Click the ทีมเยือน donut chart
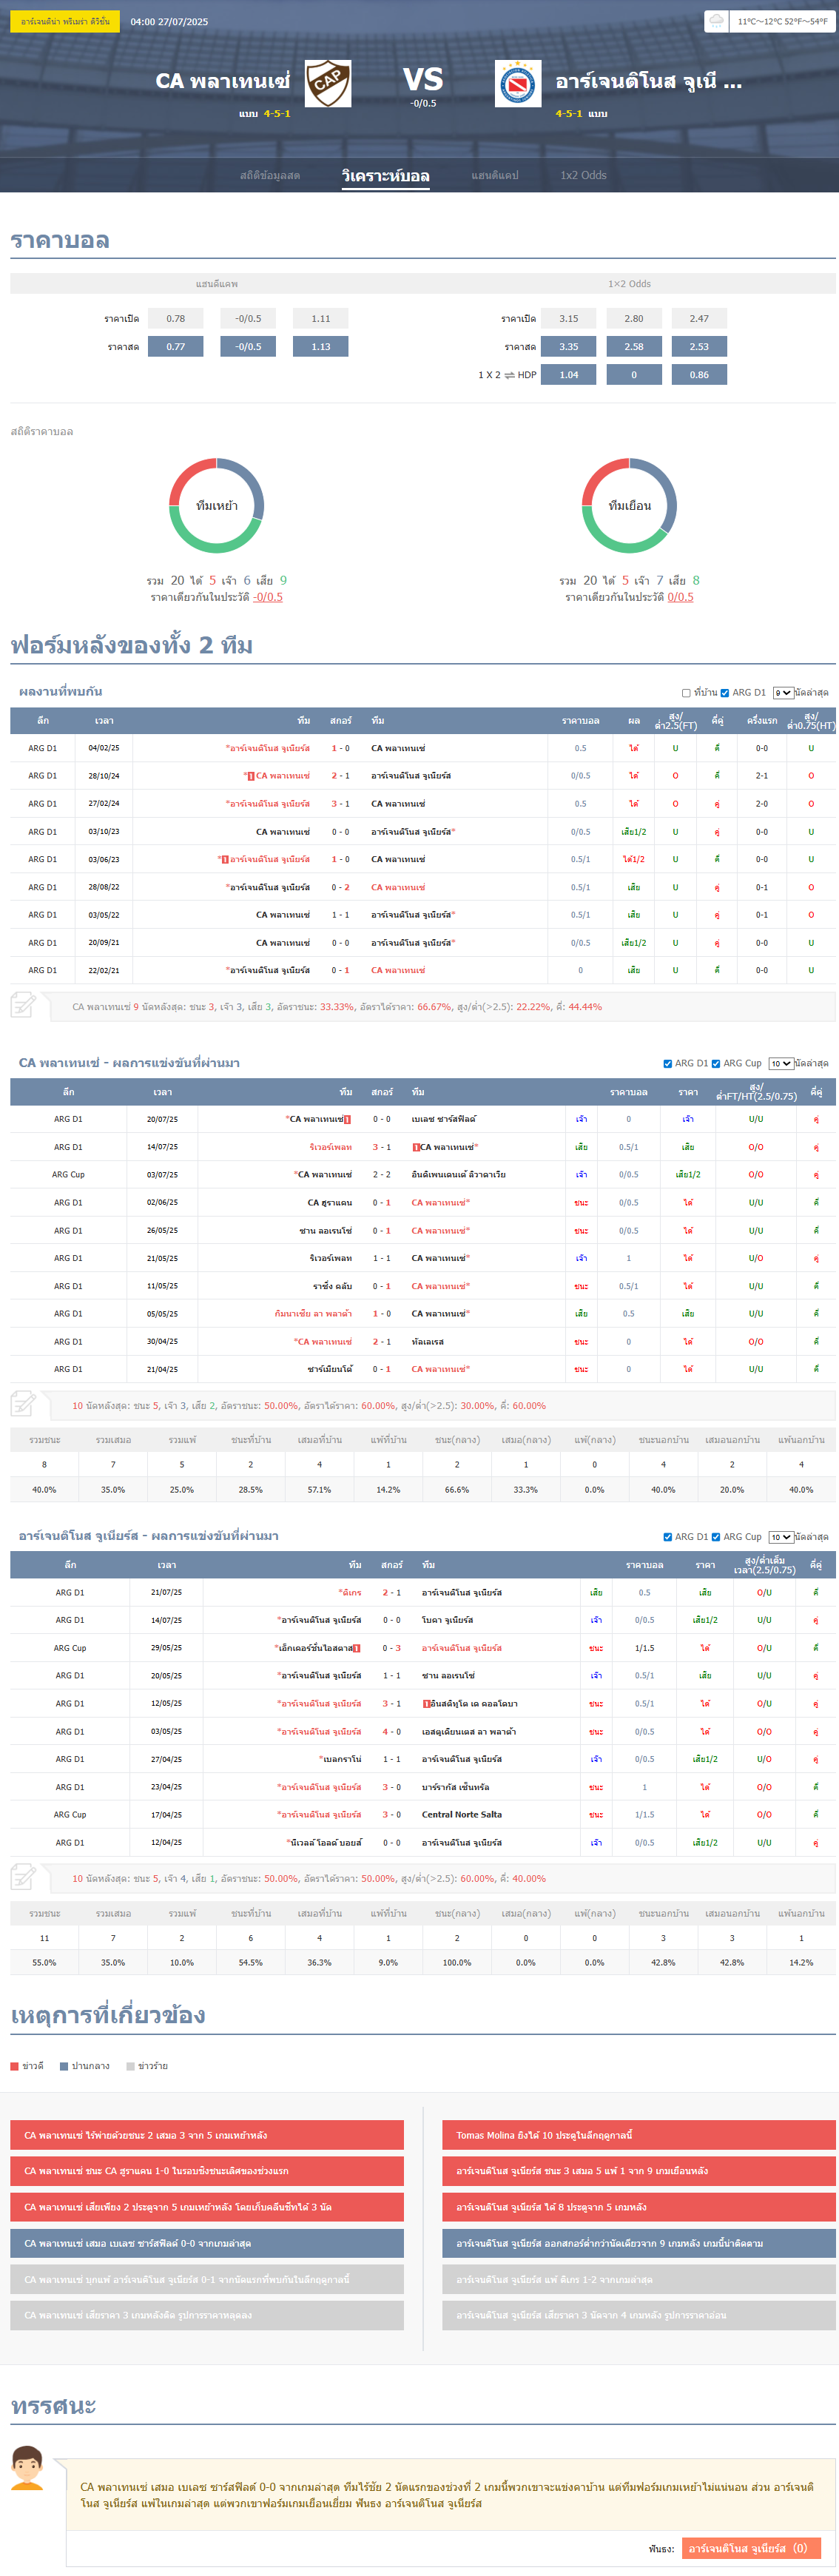This screenshot has width=839, height=2576. 630,506
